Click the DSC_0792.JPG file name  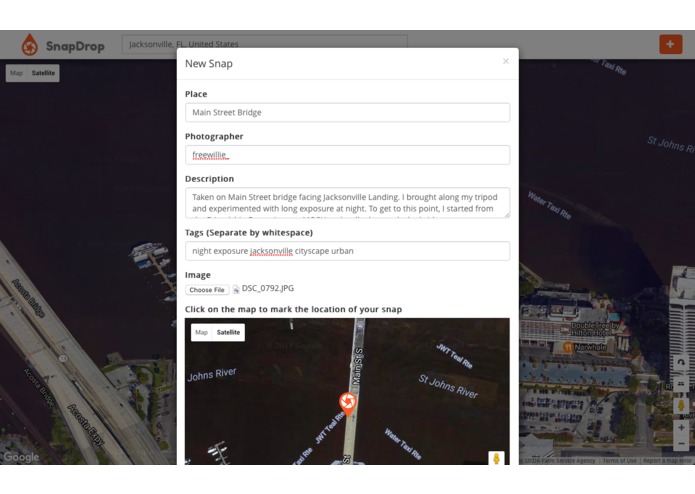pyautogui.click(x=268, y=288)
